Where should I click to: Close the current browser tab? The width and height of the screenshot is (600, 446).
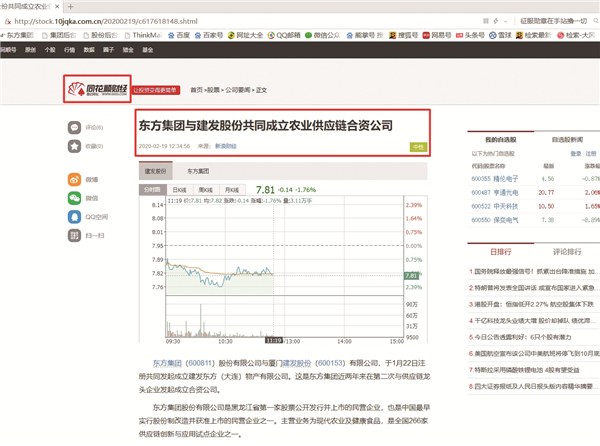click(x=57, y=7)
